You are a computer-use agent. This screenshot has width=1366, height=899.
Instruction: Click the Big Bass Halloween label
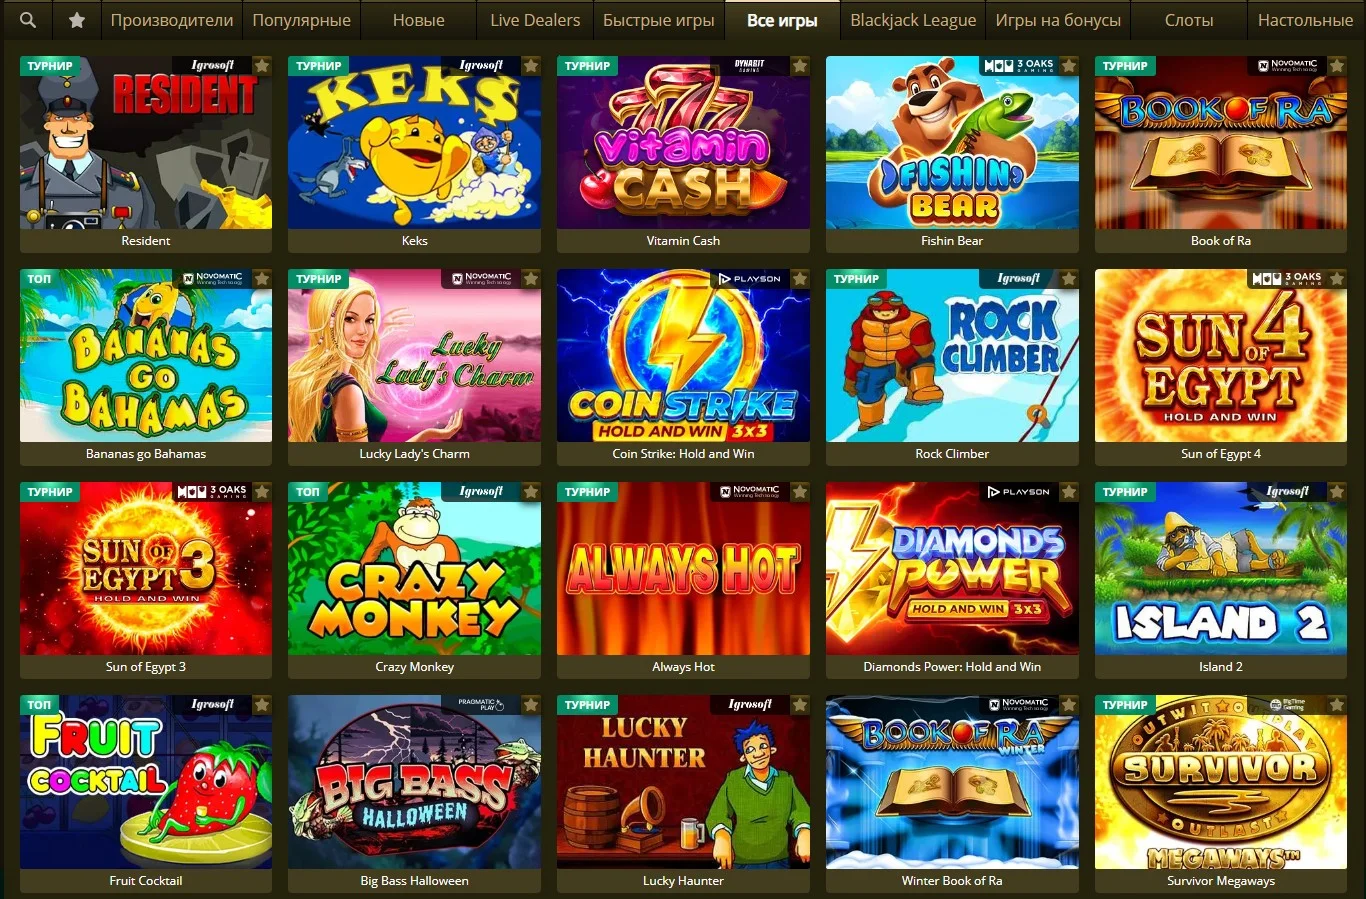(x=414, y=881)
